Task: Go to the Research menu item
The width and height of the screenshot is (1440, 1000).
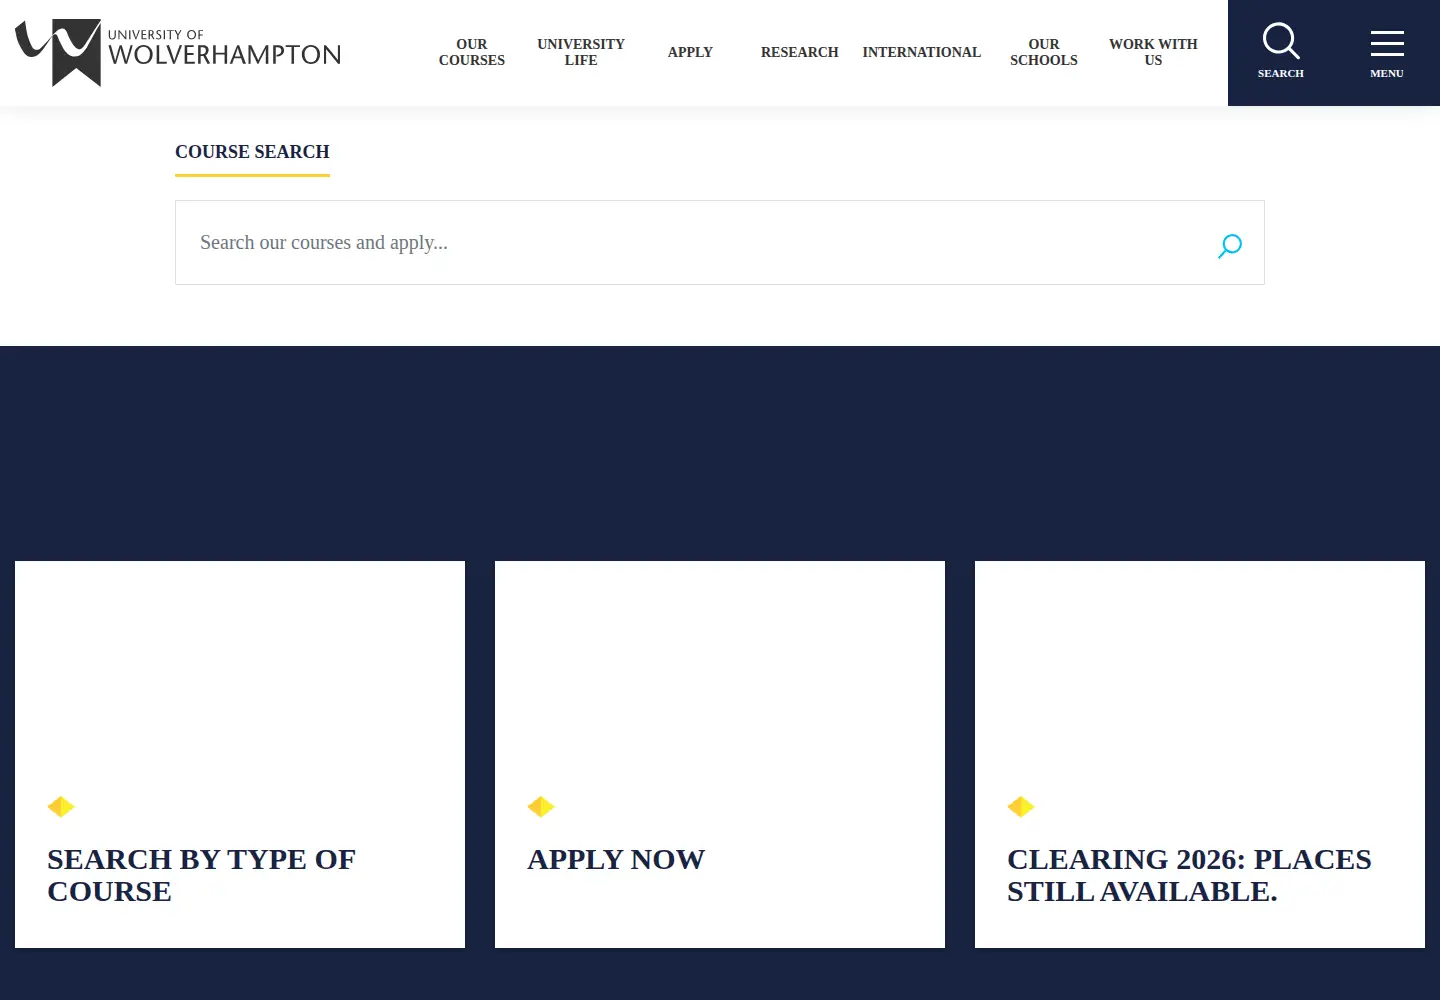Action: click(800, 52)
